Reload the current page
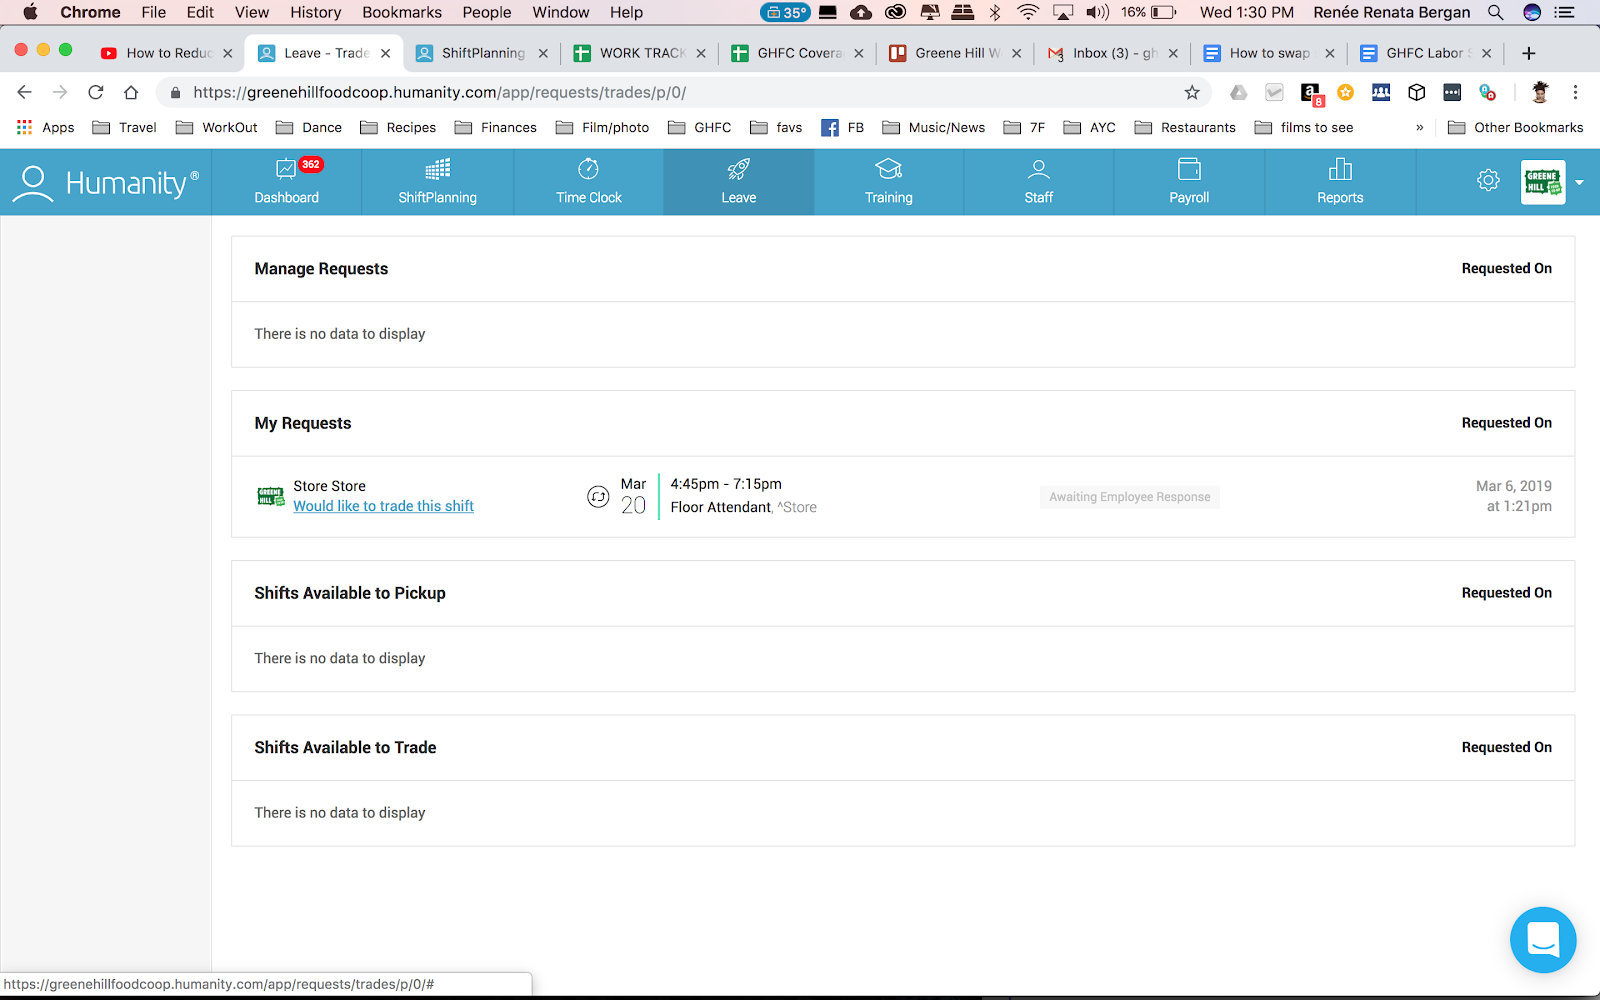 click(x=96, y=92)
